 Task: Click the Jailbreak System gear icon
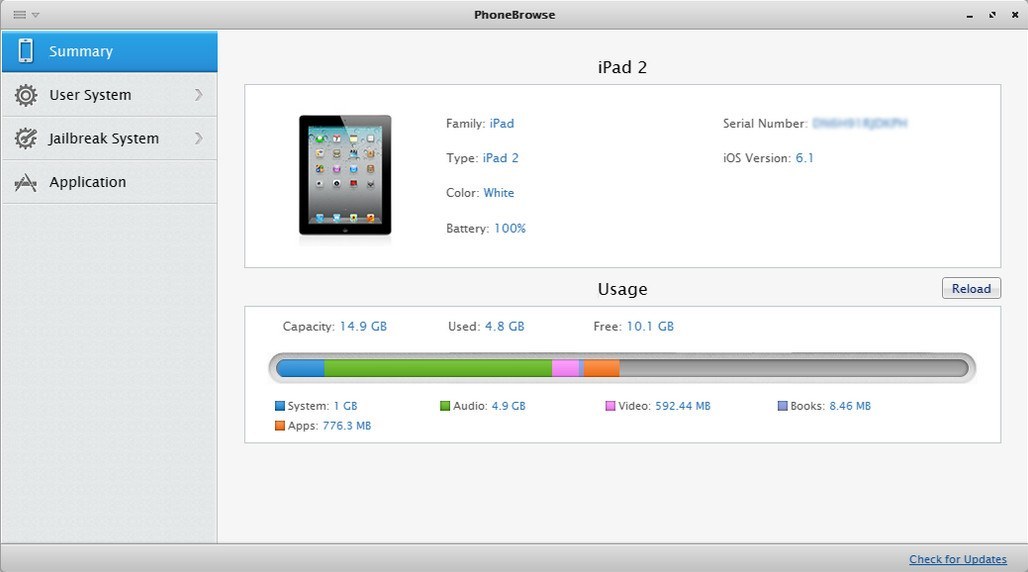pyautogui.click(x=26, y=138)
